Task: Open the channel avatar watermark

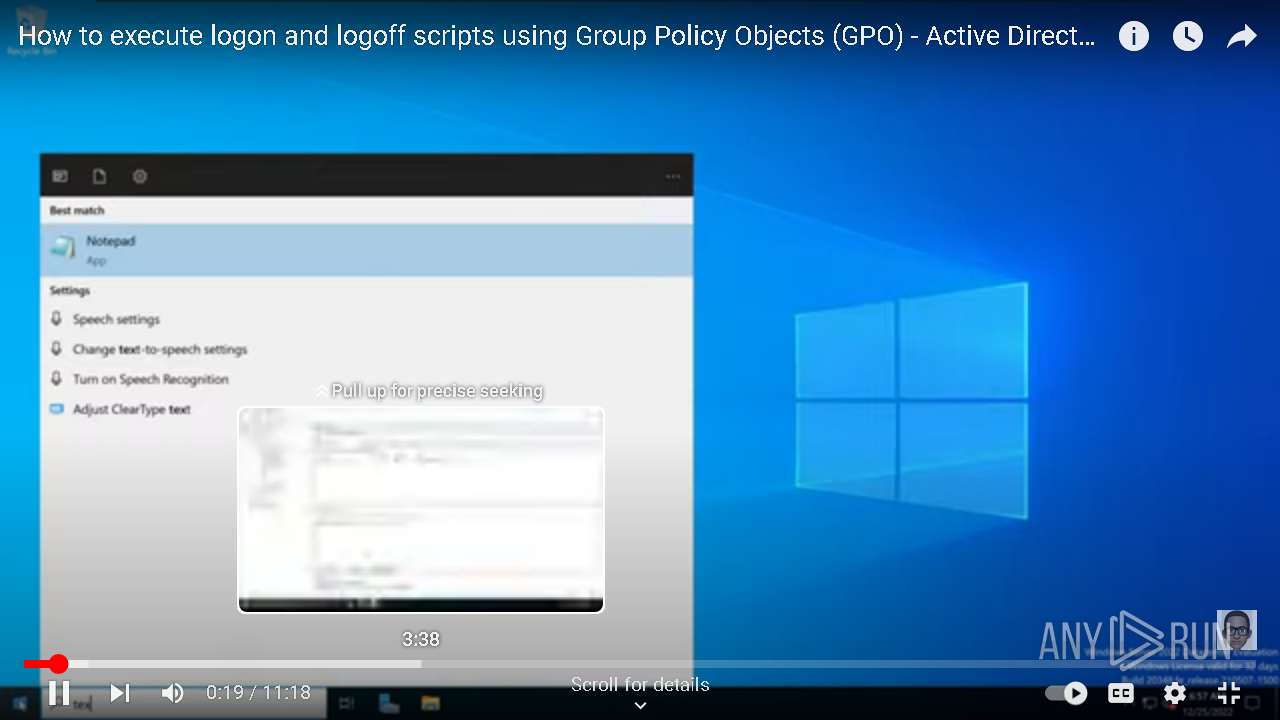Action: click(1237, 630)
